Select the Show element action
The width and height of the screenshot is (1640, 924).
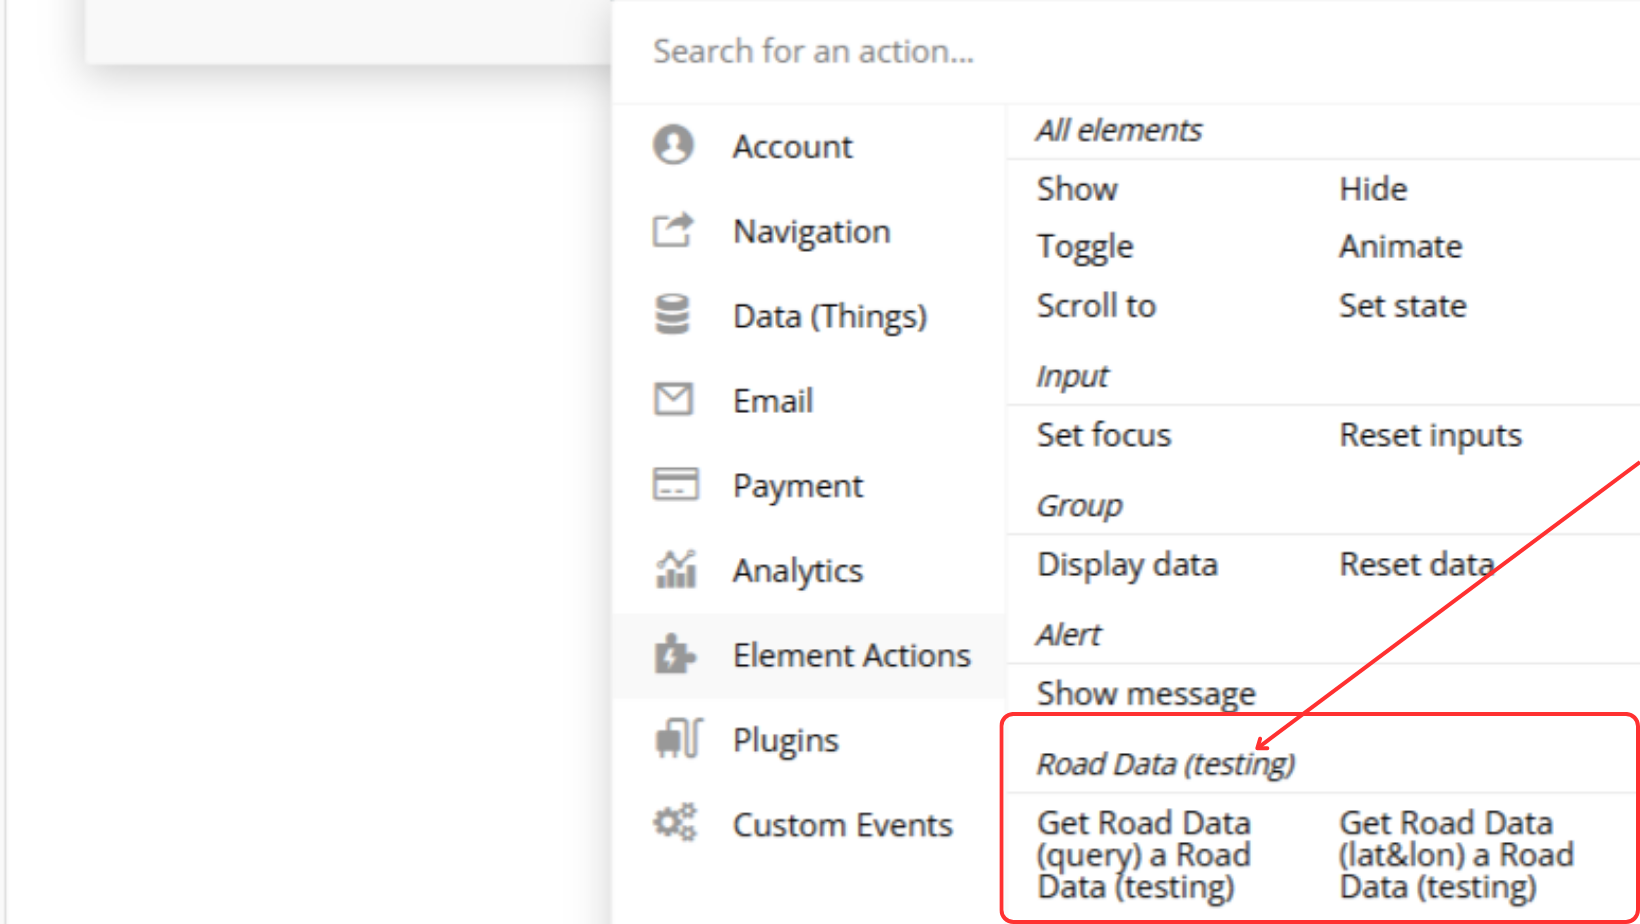click(1077, 189)
